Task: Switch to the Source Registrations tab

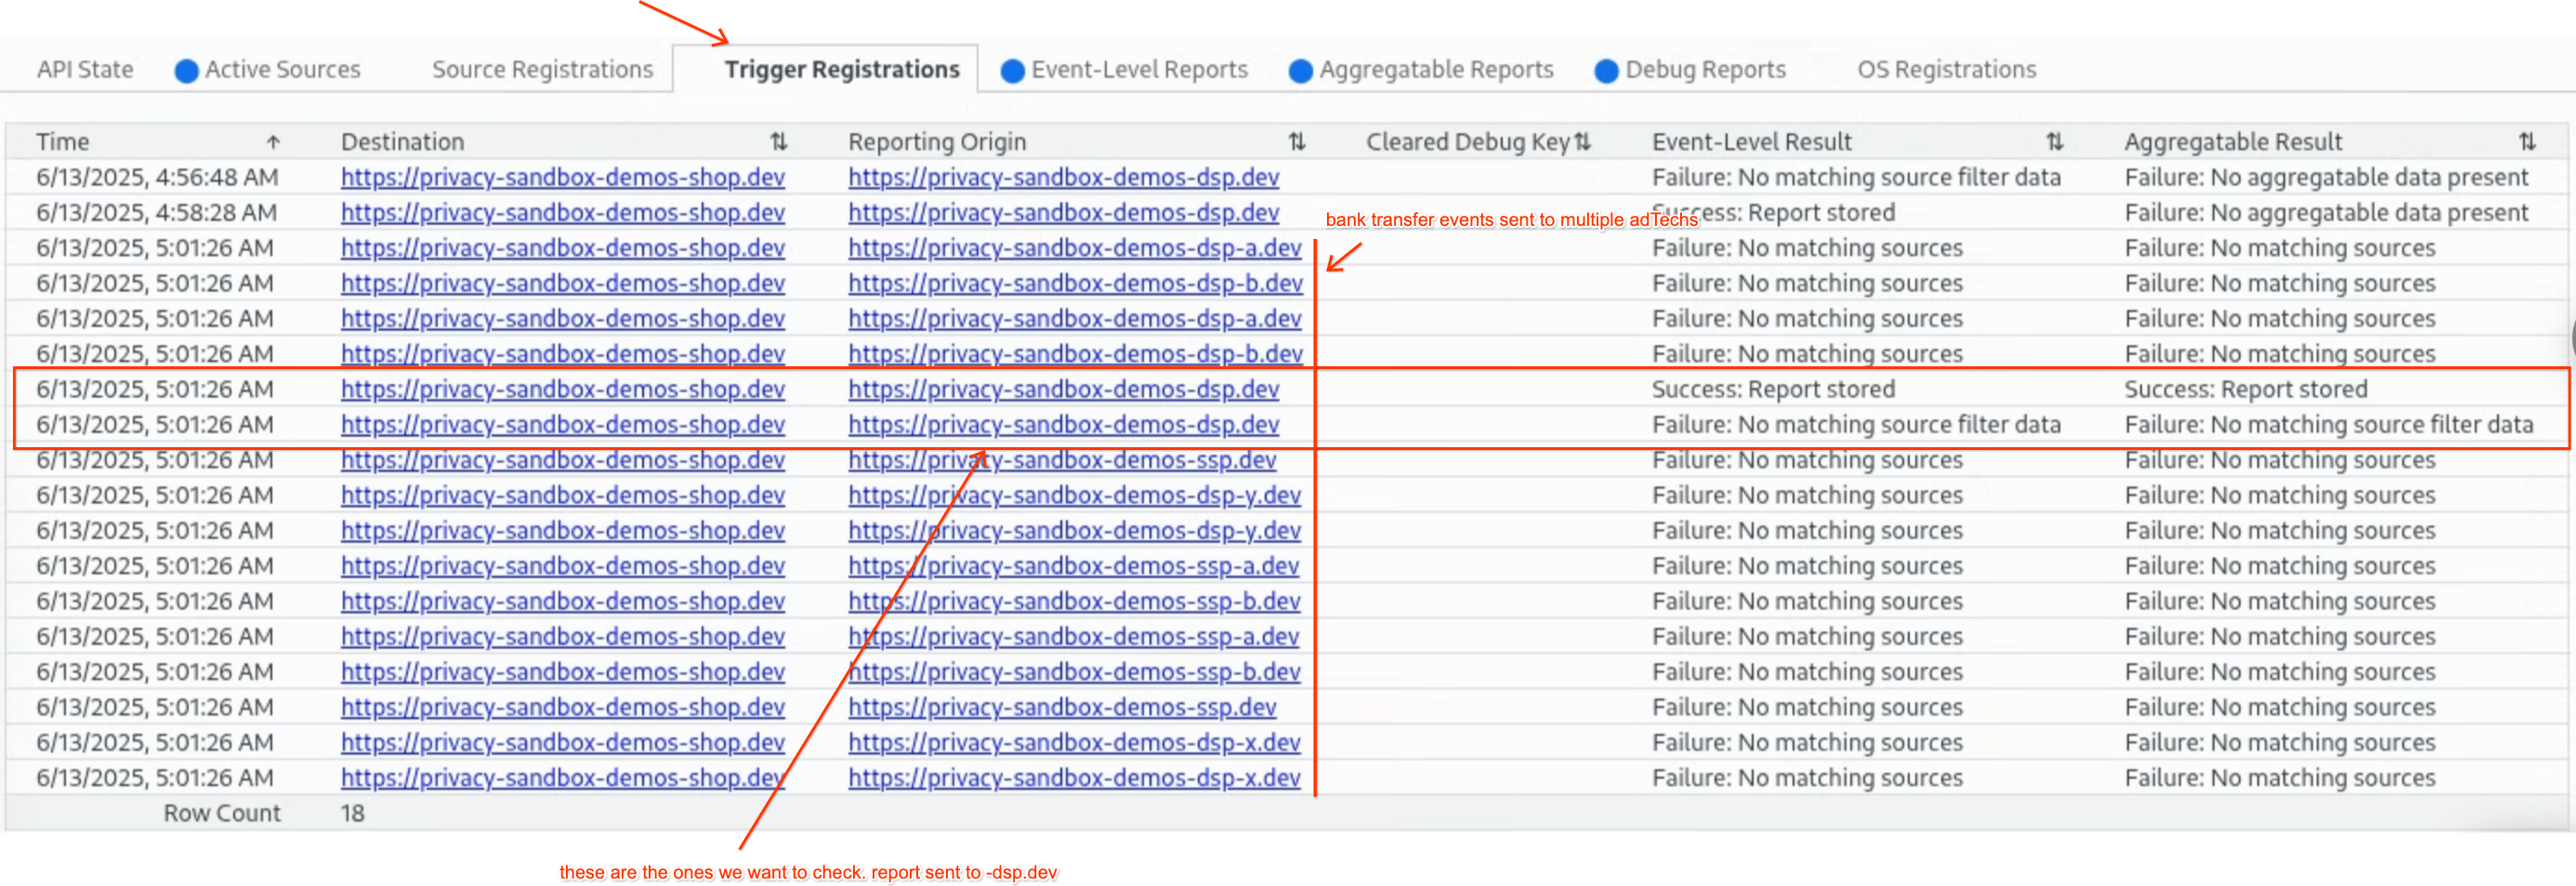Action: [x=542, y=70]
